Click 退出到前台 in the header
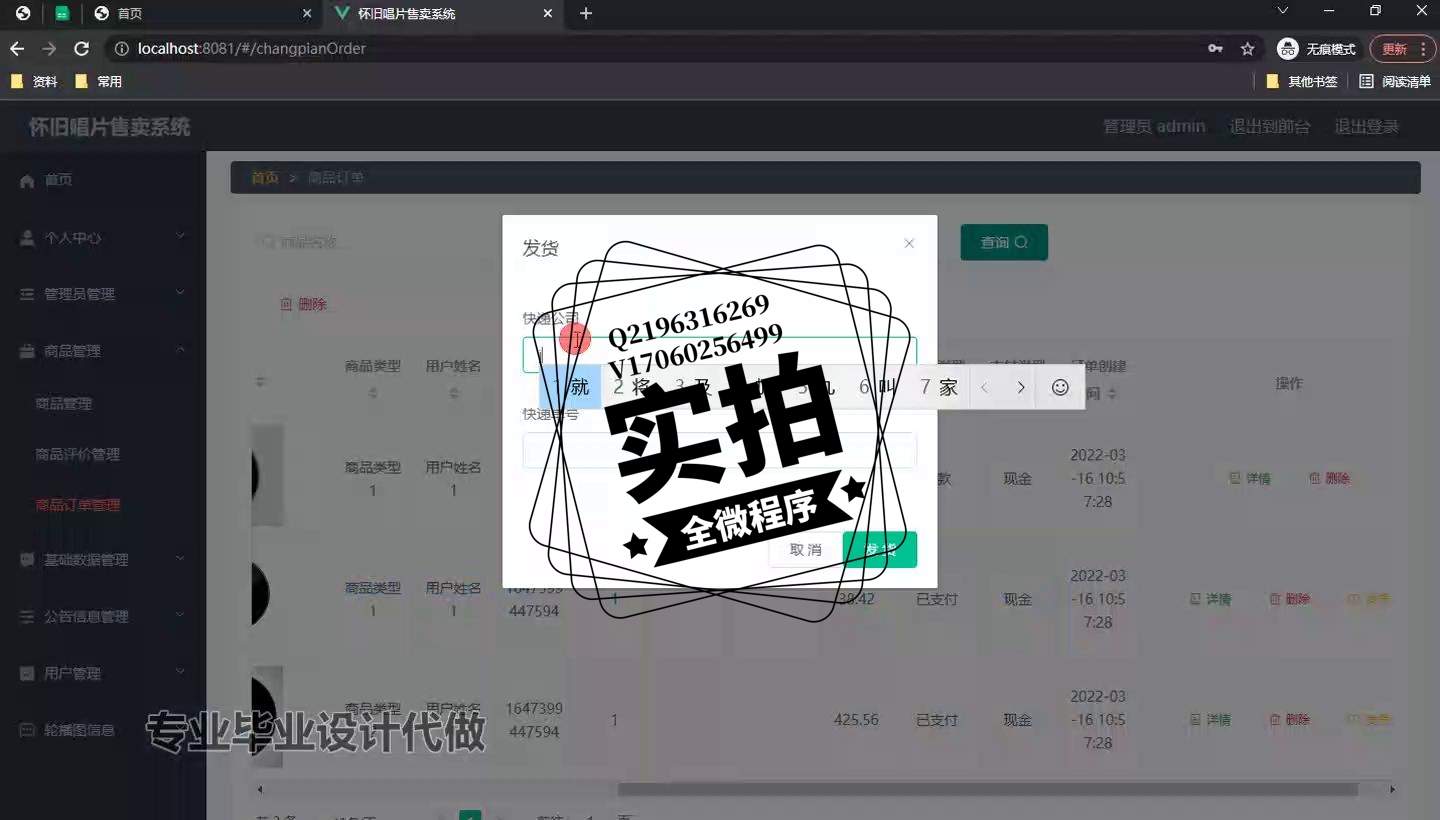Viewport: 1440px width, 820px height. [x=1270, y=127]
